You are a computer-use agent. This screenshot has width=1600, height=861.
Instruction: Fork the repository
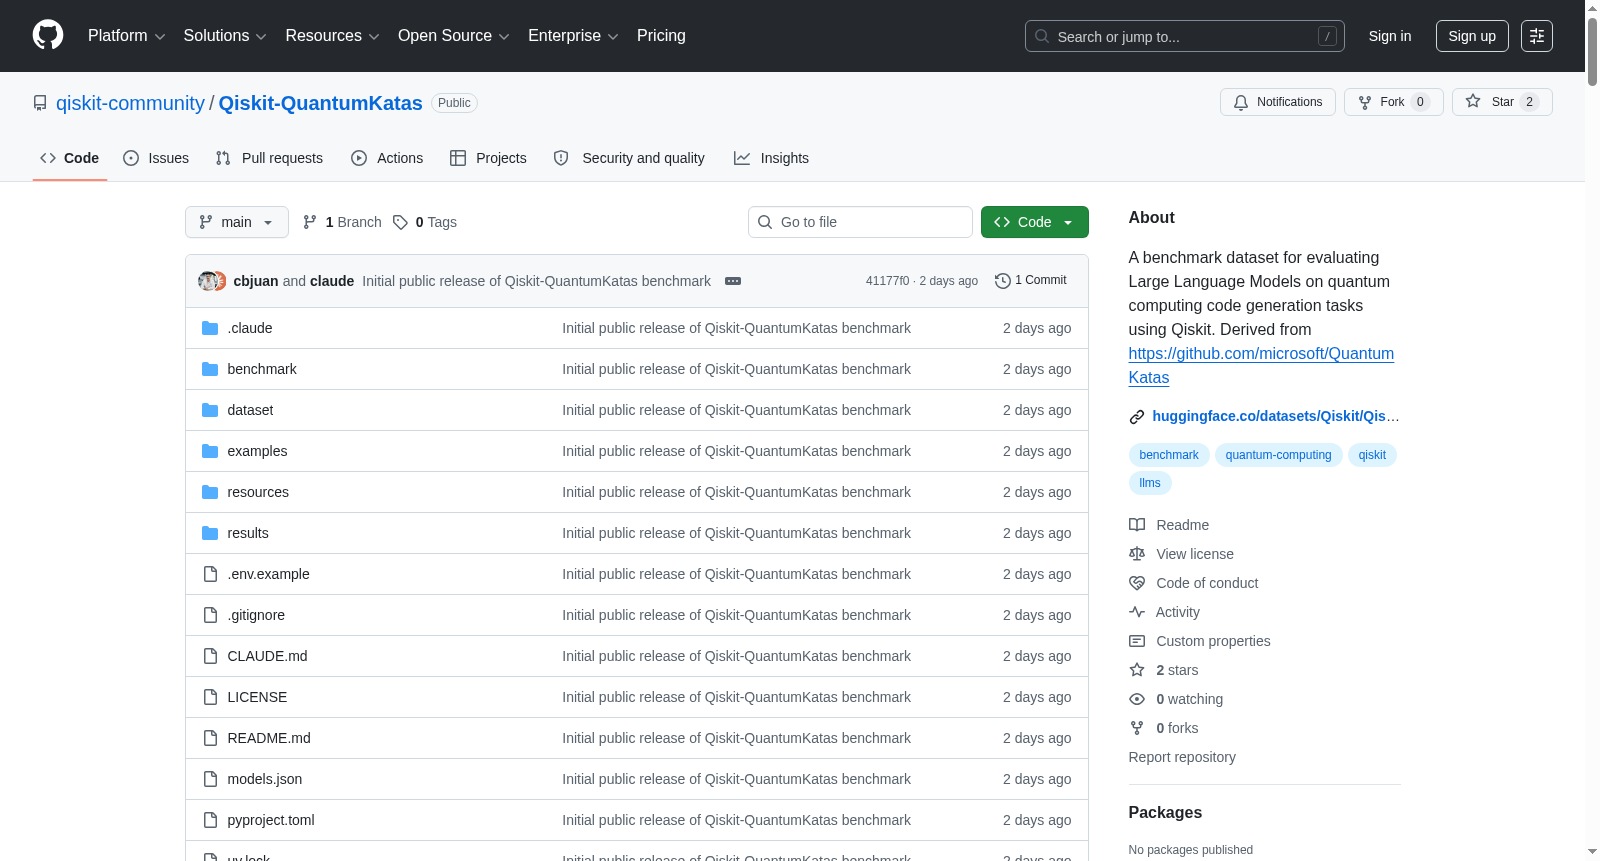(x=1394, y=102)
